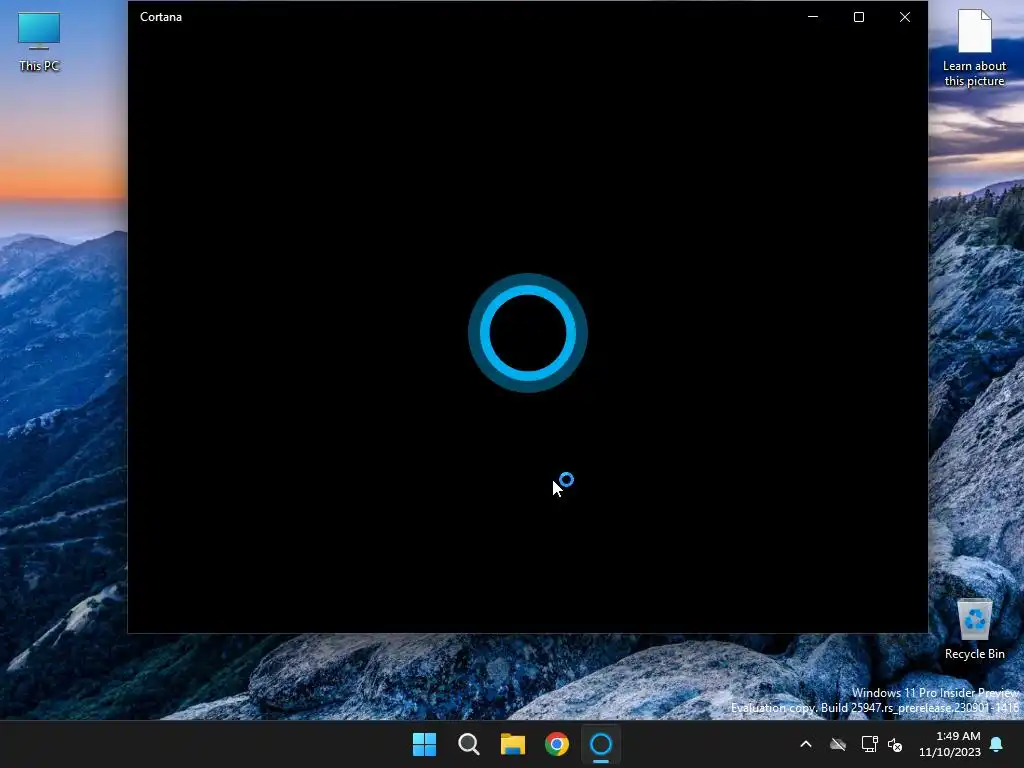Open the This PC desktop icon

point(39,42)
